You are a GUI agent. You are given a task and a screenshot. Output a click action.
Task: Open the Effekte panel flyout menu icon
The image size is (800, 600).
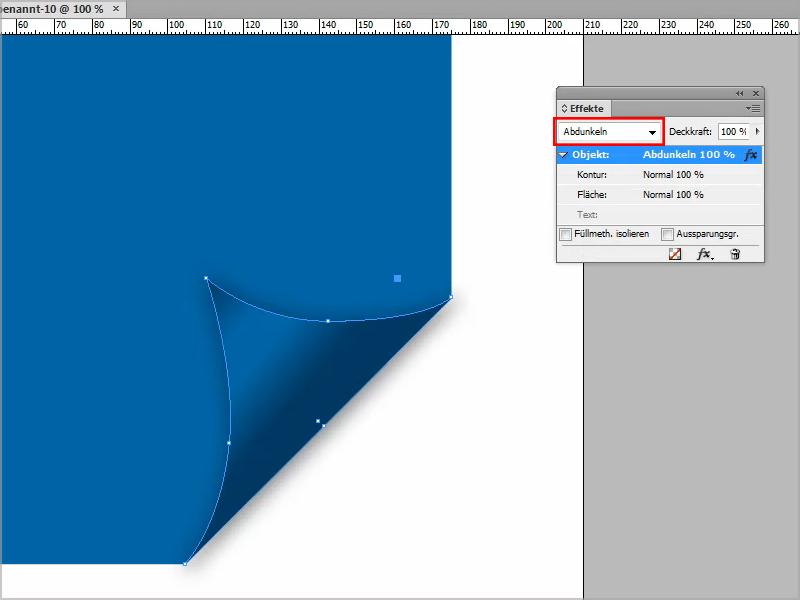[751, 107]
